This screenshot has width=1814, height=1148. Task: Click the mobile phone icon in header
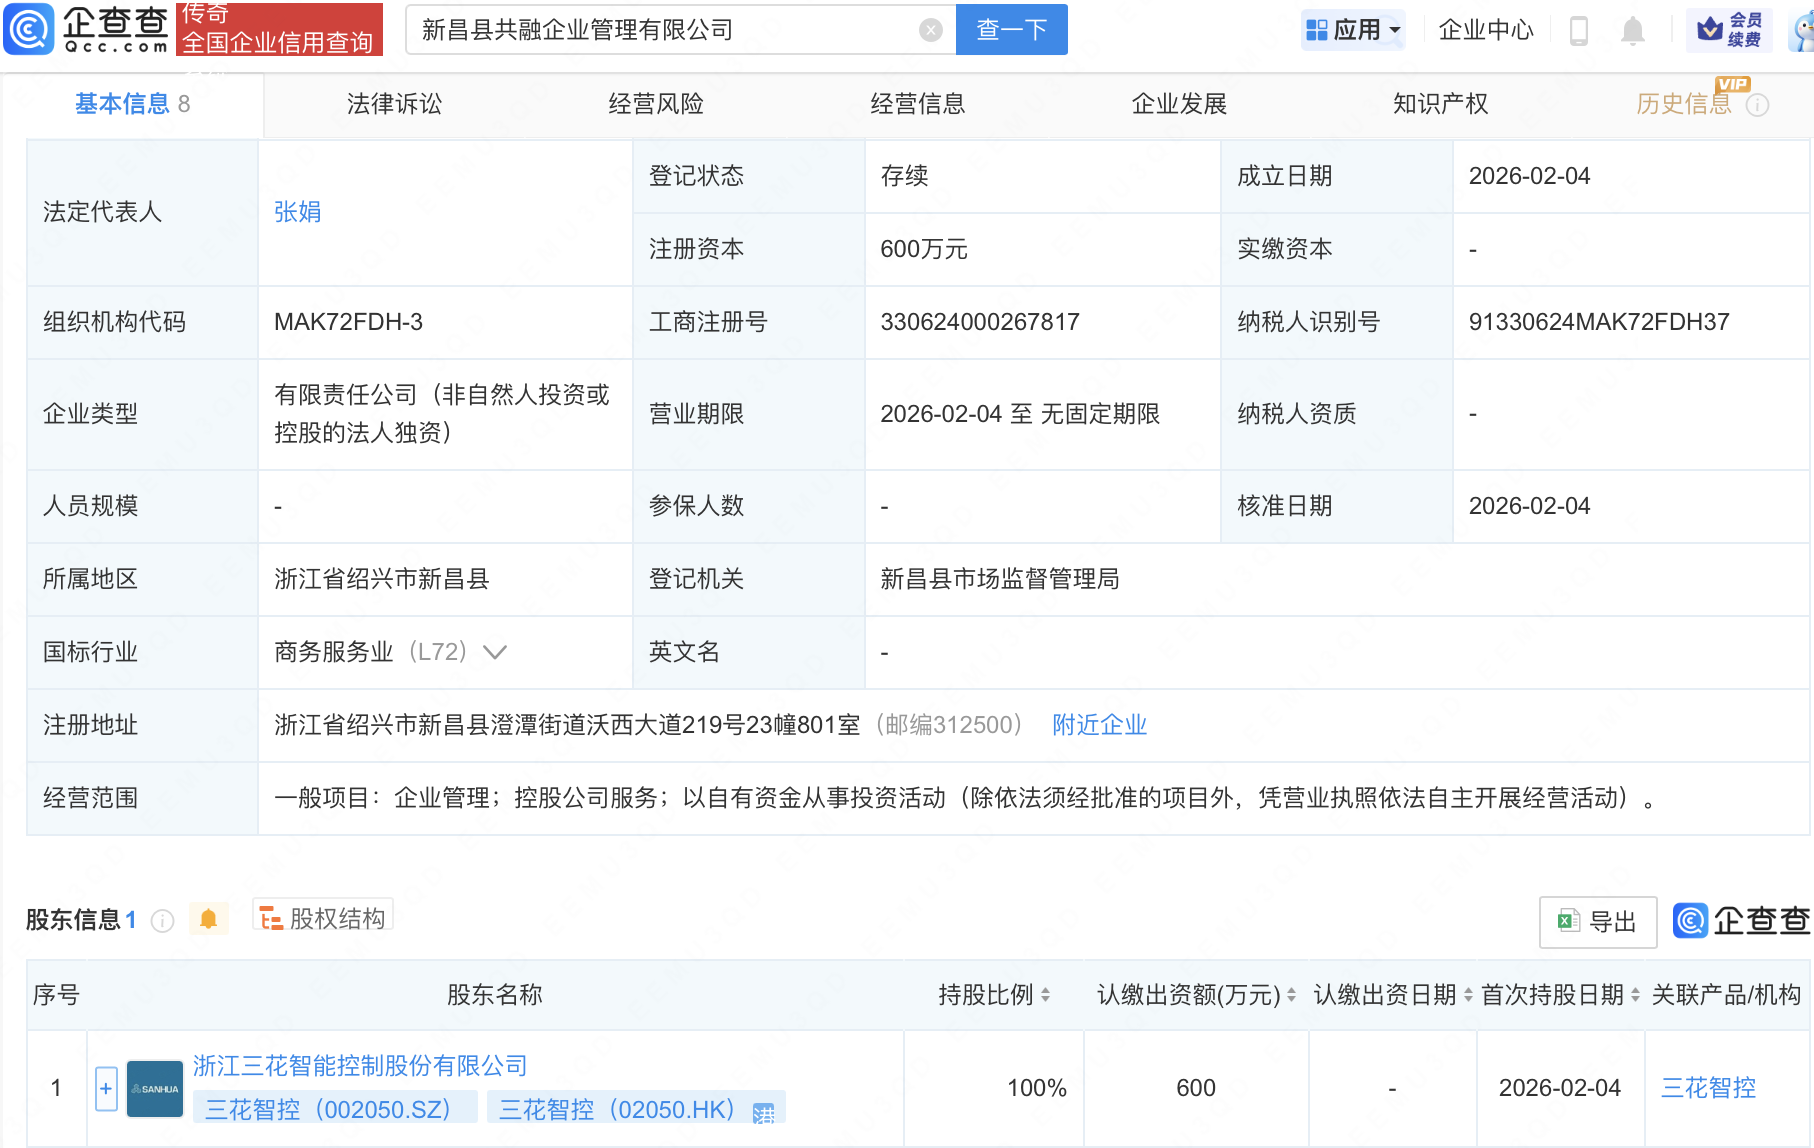[1580, 29]
